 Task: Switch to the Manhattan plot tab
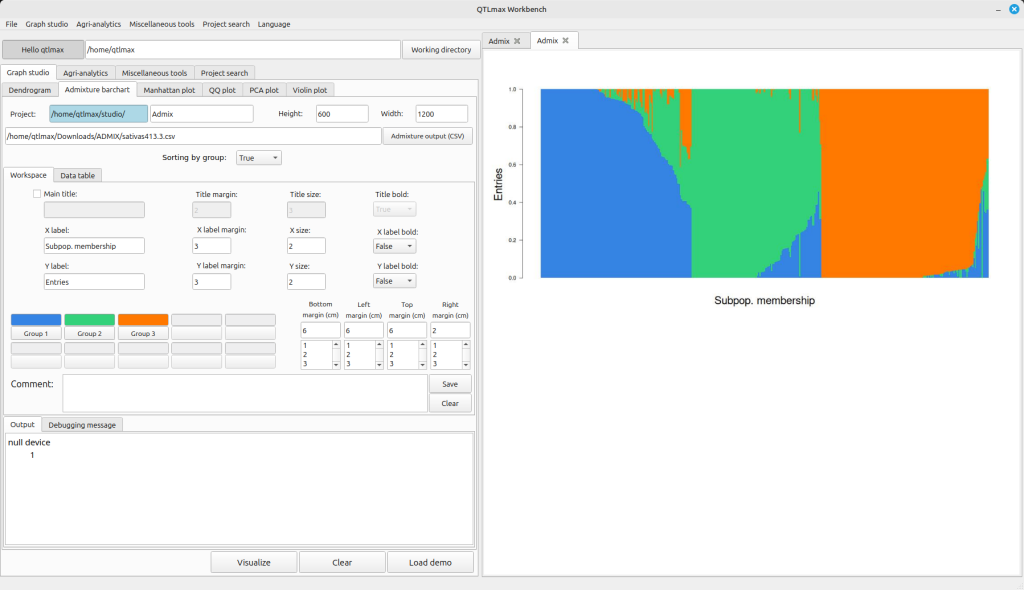(x=168, y=90)
